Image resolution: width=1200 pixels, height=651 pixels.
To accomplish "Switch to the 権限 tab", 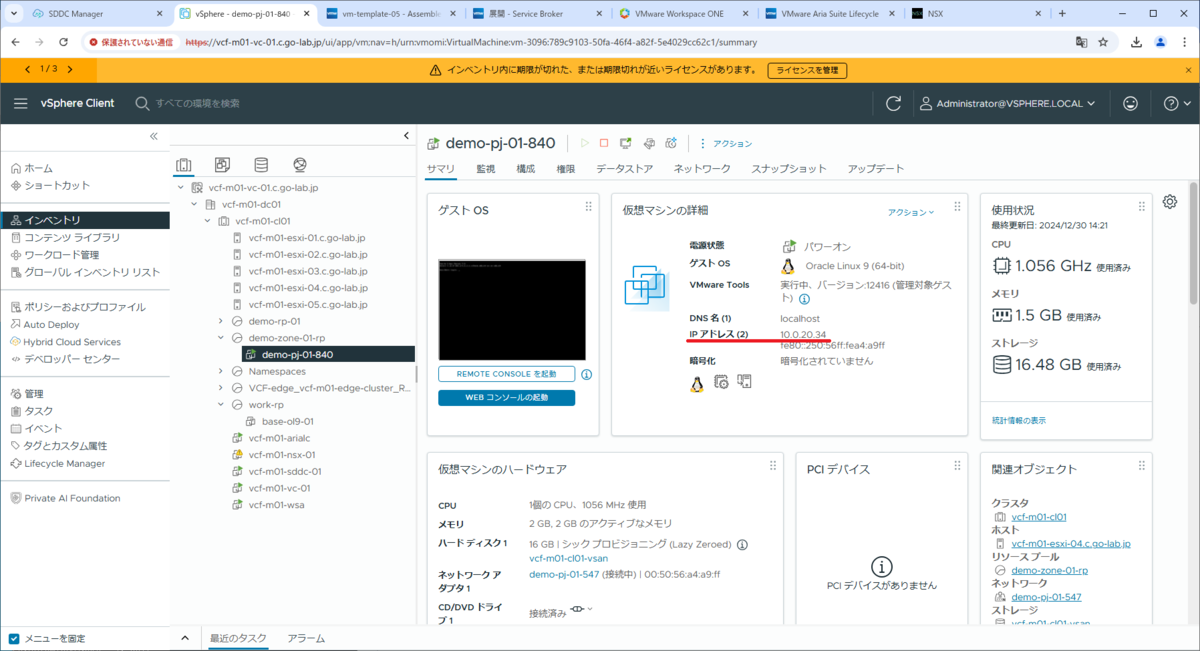I will pyautogui.click(x=566, y=169).
